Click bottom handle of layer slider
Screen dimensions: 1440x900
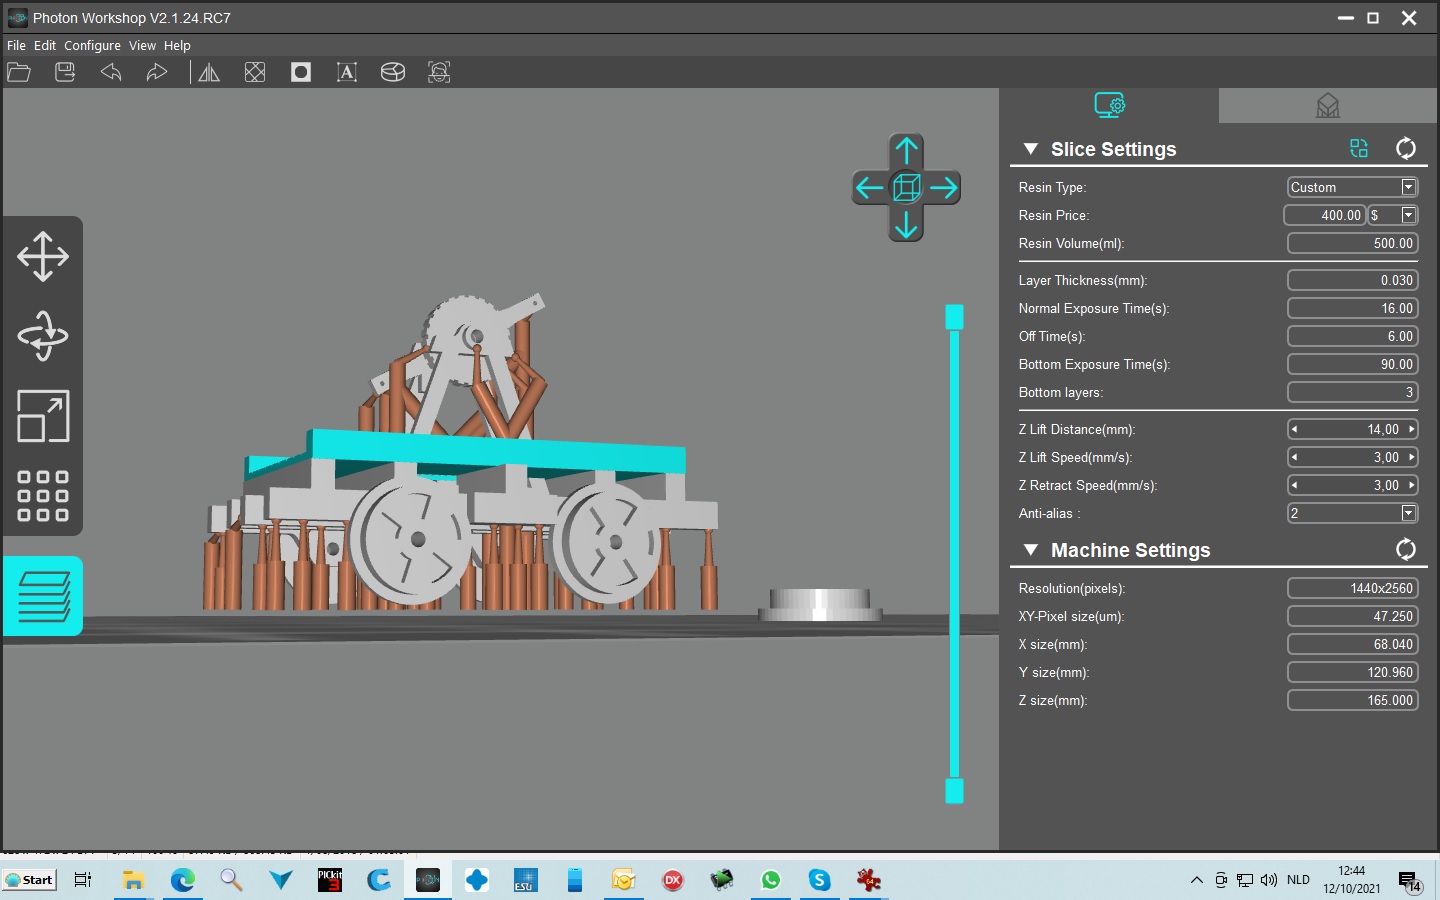pyautogui.click(x=954, y=791)
